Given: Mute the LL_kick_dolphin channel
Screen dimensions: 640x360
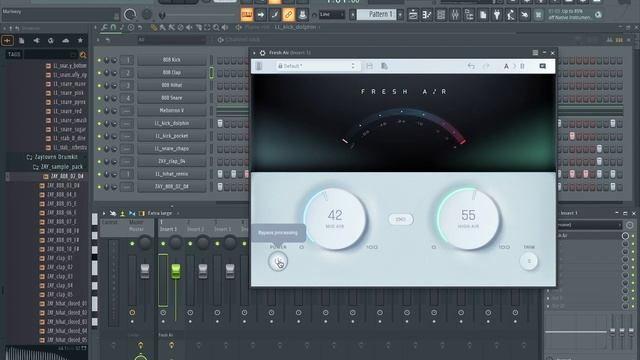Looking at the screenshot, I should tap(99, 123).
